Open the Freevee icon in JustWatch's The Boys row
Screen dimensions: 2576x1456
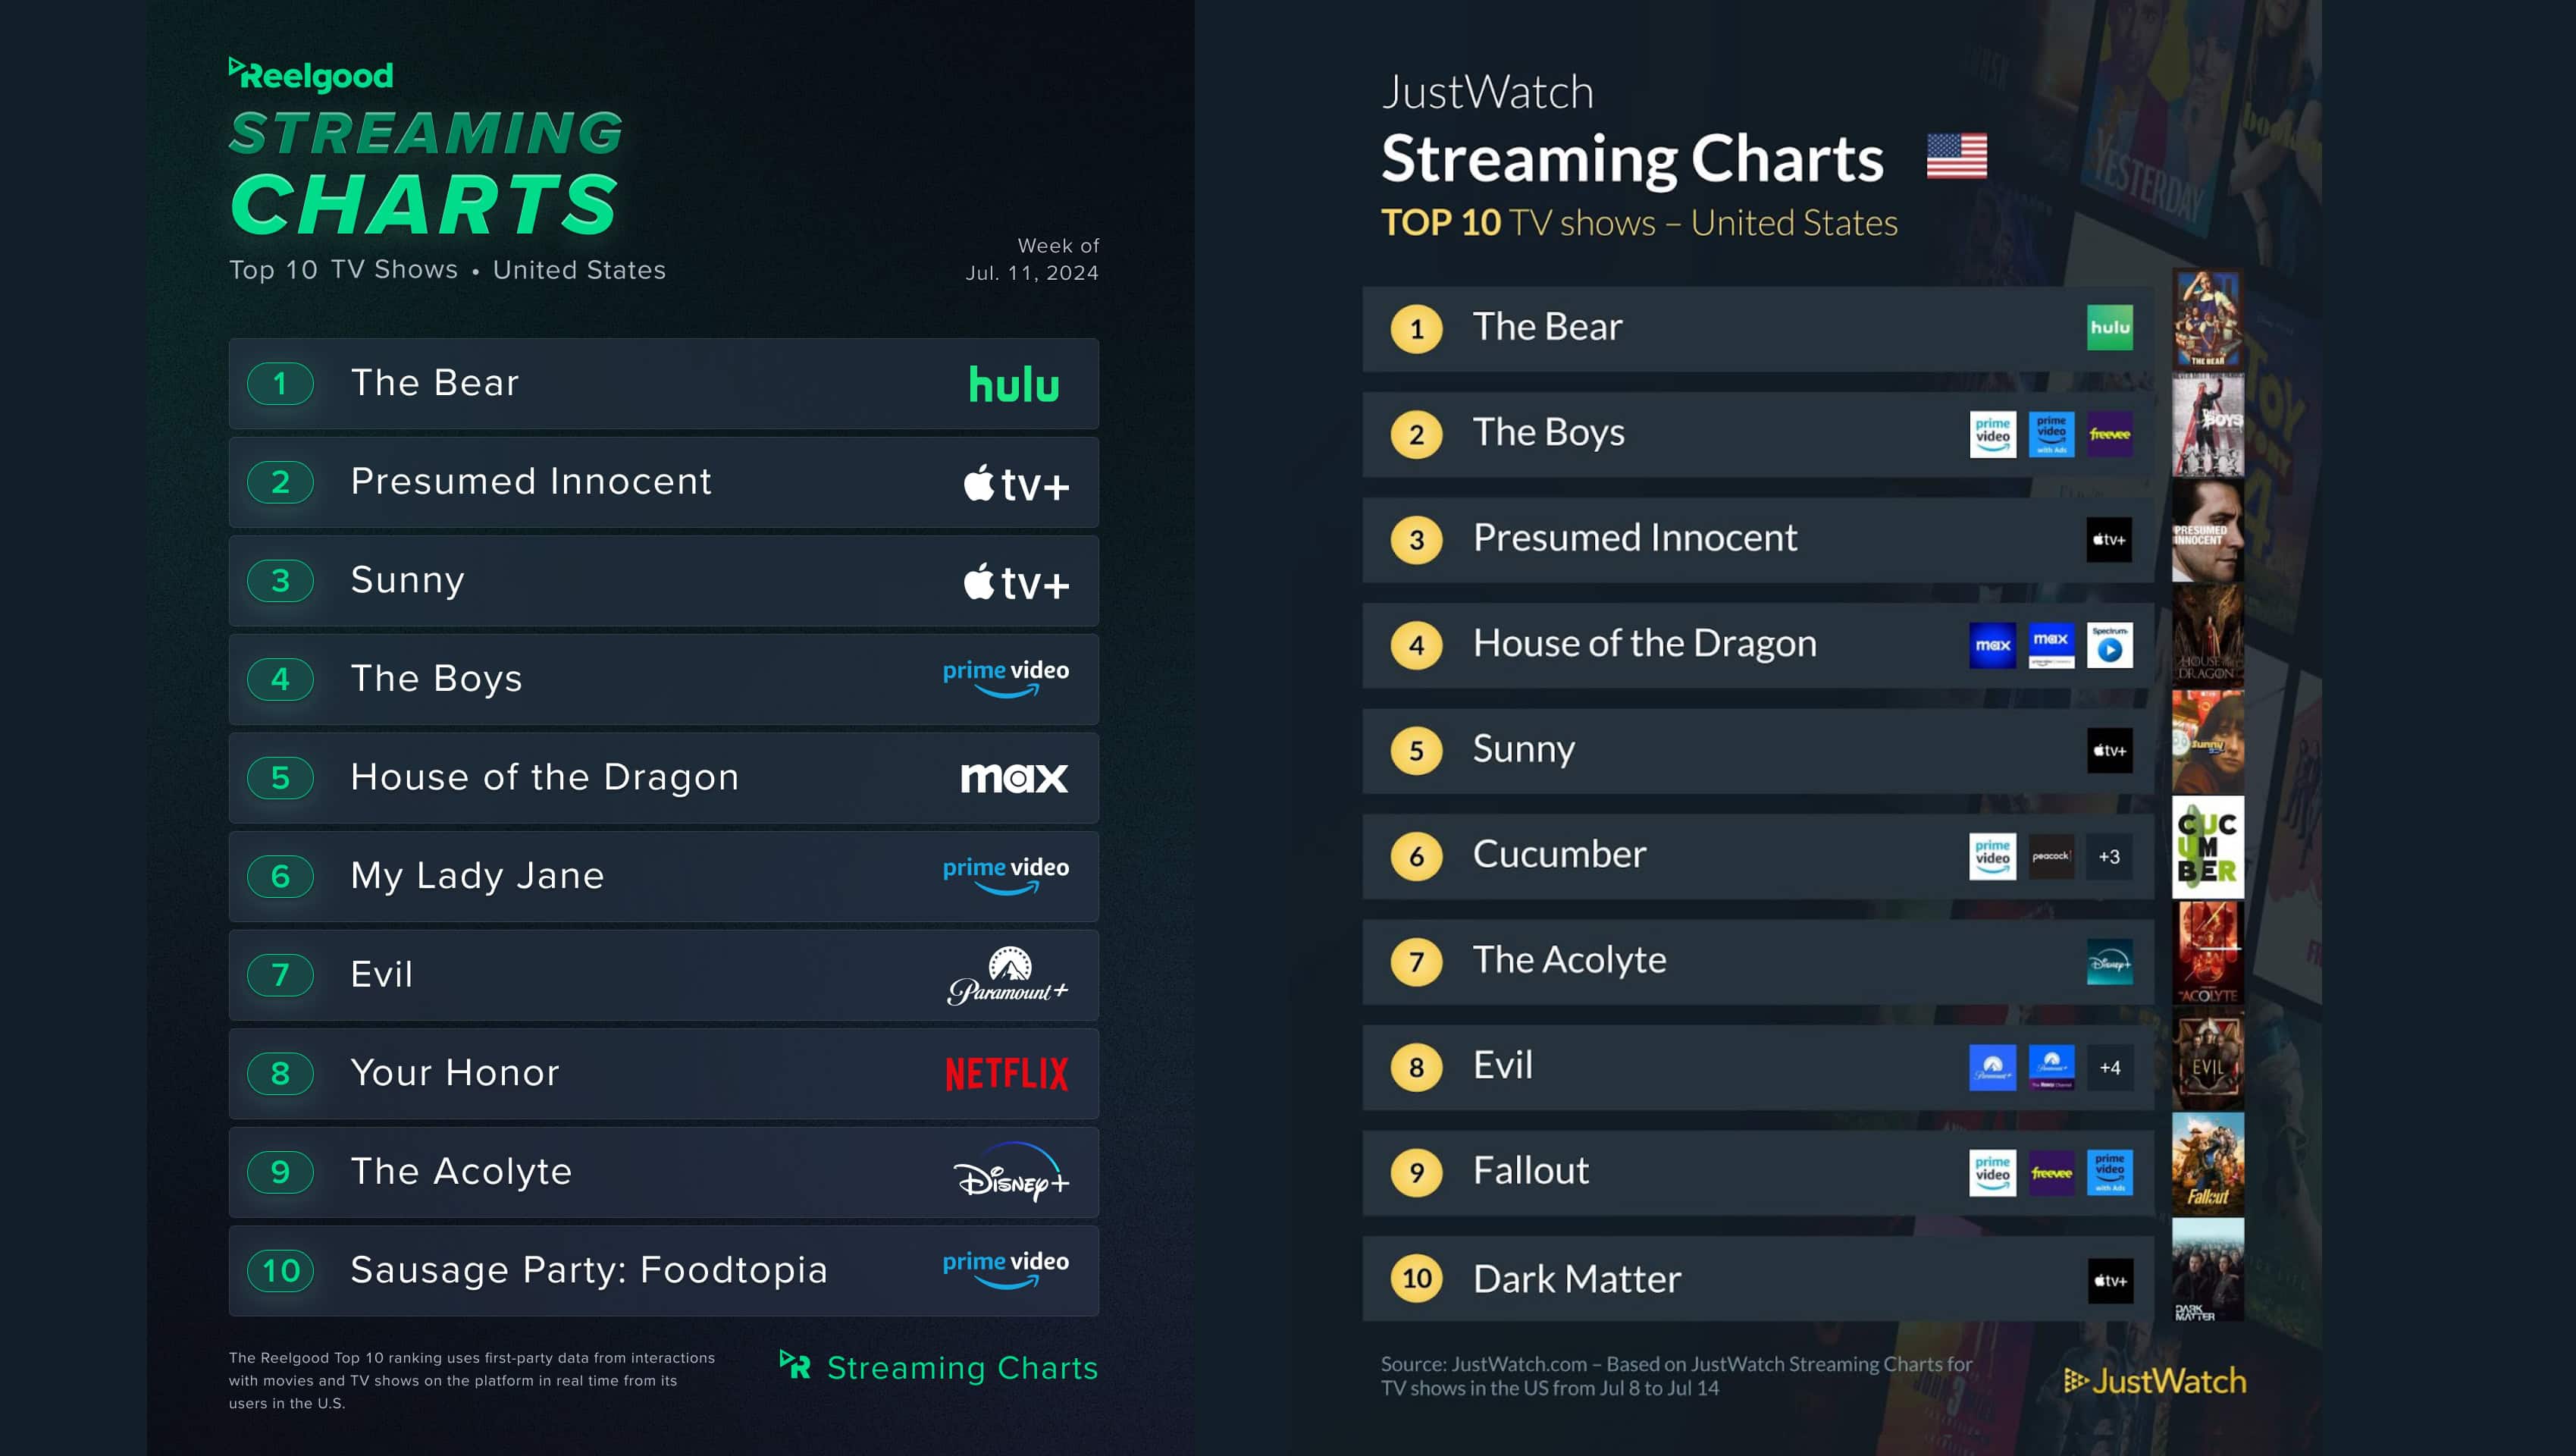pyautogui.click(x=2109, y=434)
